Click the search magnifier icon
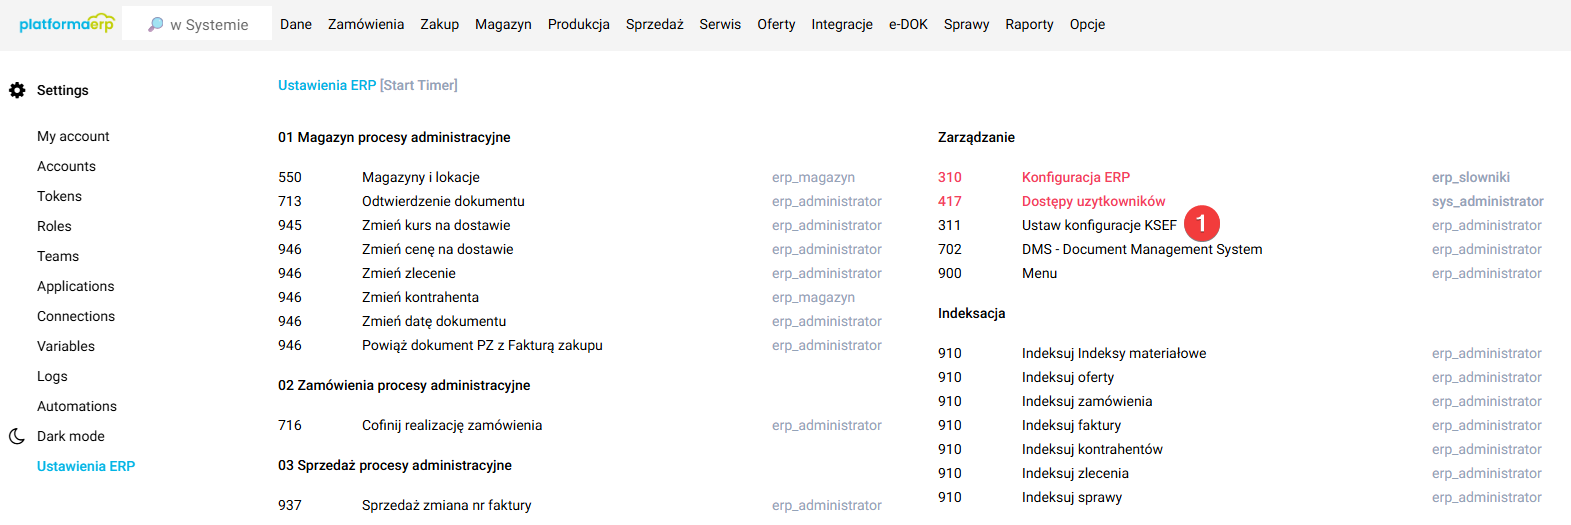This screenshot has width=1571, height=525. 155,24
